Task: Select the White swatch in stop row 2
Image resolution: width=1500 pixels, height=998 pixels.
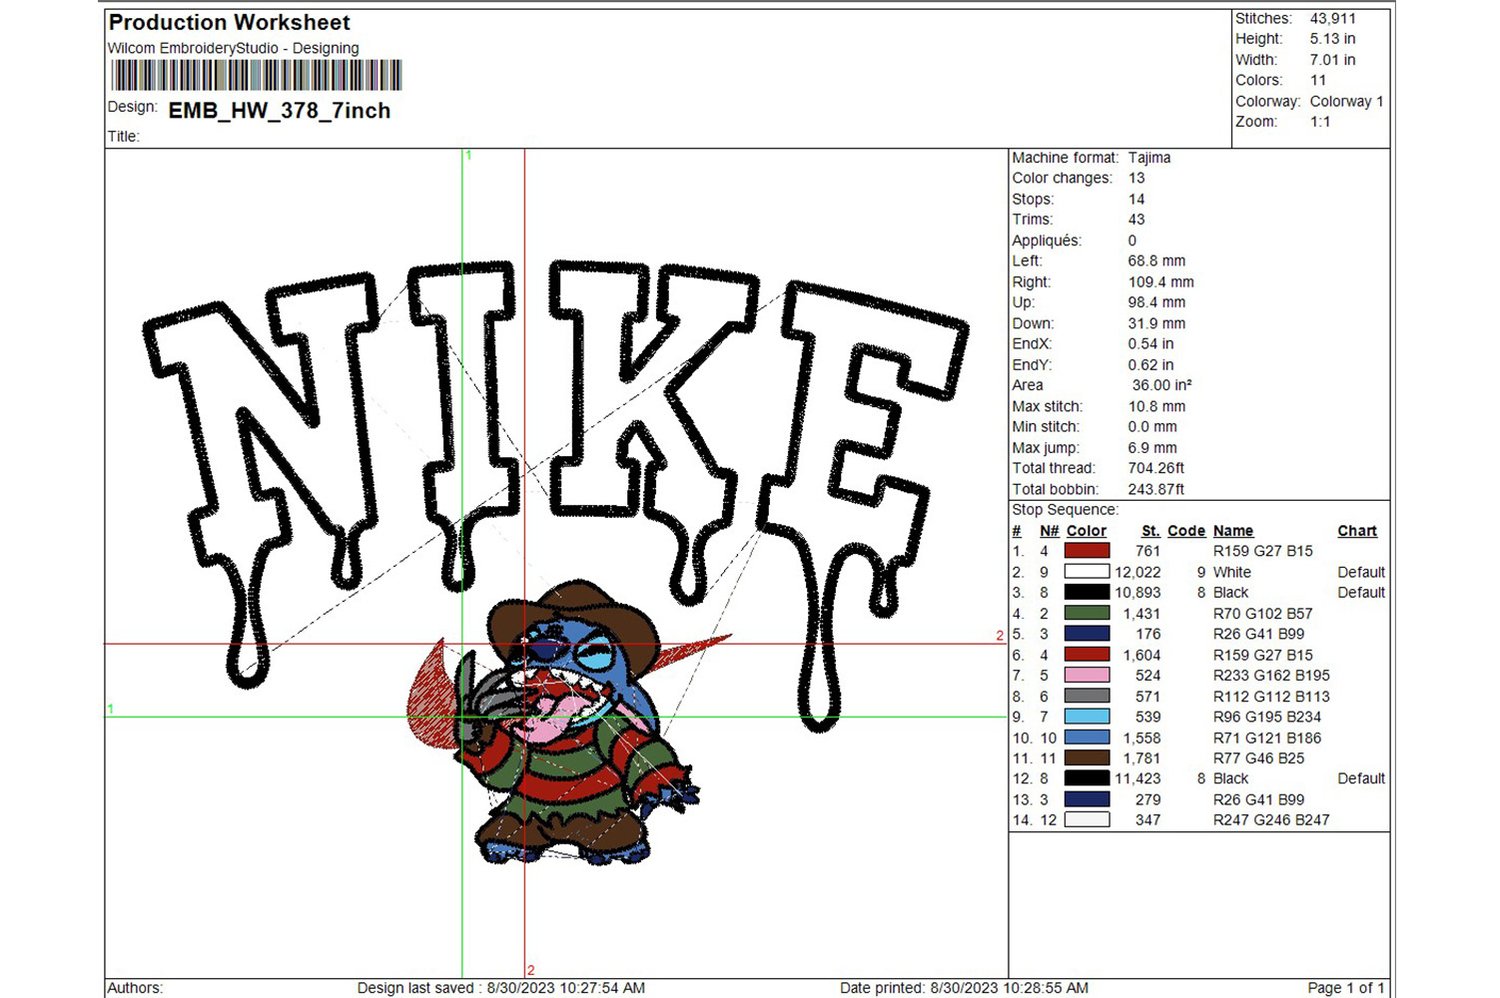Action: (x=1087, y=572)
